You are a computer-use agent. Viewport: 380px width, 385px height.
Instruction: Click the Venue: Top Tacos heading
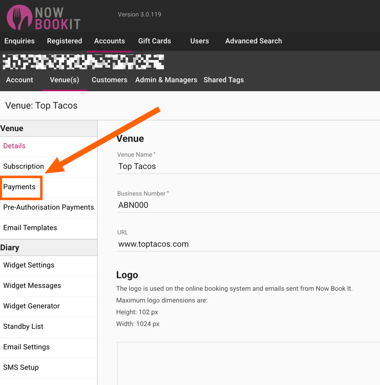tap(41, 106)
